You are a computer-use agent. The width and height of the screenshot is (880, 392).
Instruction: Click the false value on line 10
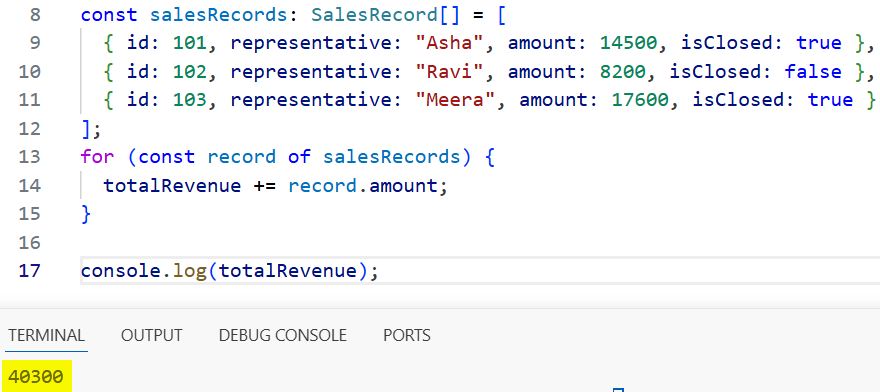tap(813, 72)
